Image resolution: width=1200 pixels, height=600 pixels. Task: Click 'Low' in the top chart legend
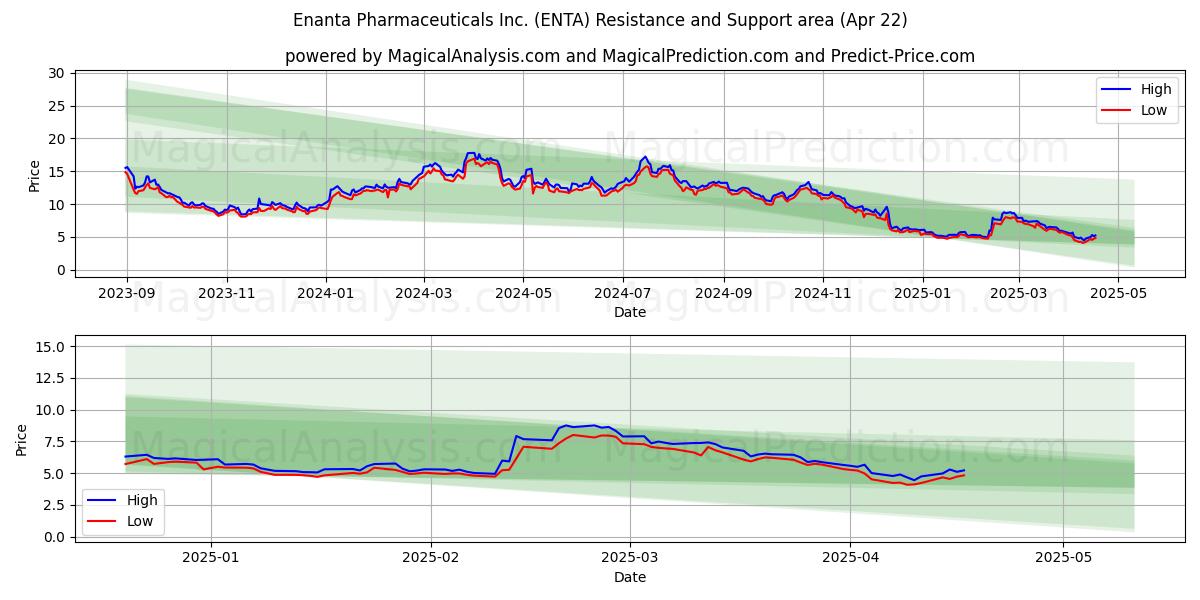click(1154, 110)
